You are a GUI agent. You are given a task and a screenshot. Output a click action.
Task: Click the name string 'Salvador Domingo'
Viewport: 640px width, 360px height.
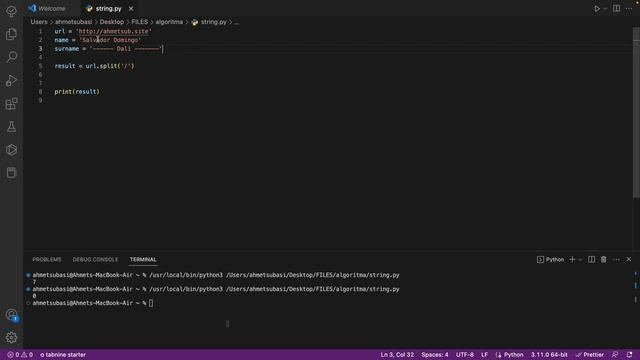110,40
